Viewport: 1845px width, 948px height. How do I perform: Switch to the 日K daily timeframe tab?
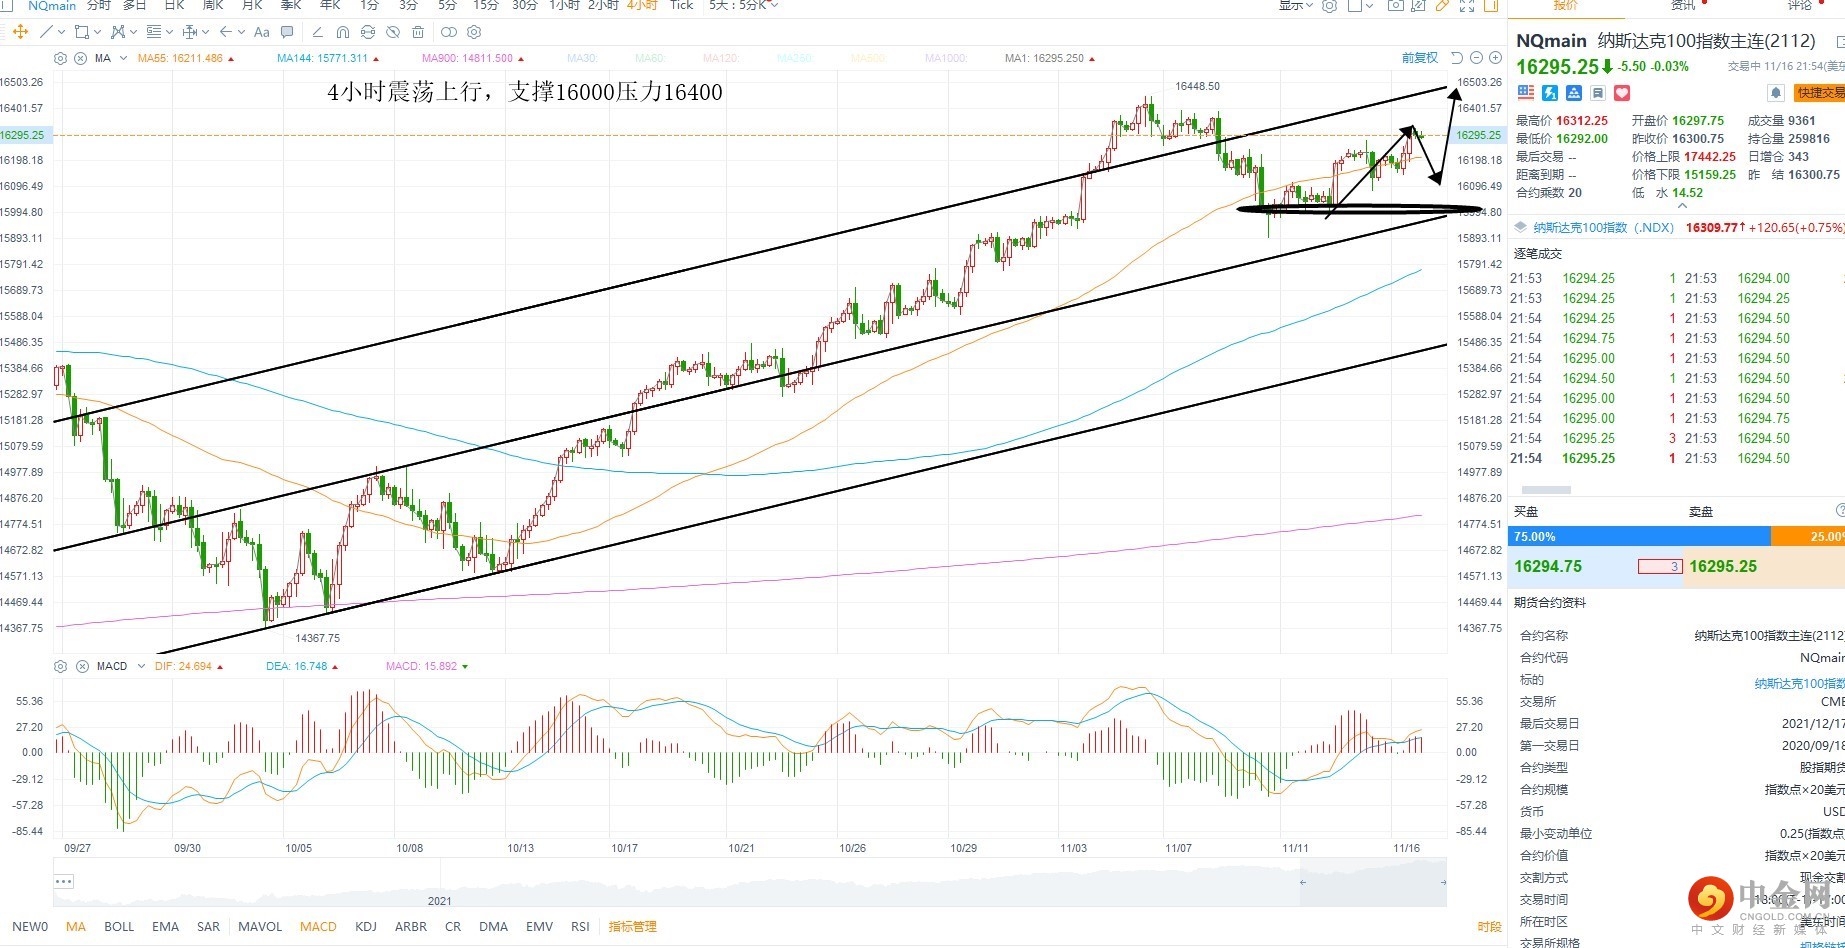[x=174, y=6]
